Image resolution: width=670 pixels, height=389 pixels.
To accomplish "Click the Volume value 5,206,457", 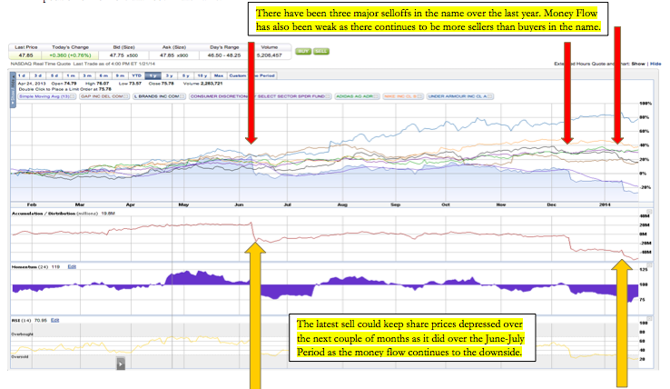I will pyautogui.click(x=270, y=55).
